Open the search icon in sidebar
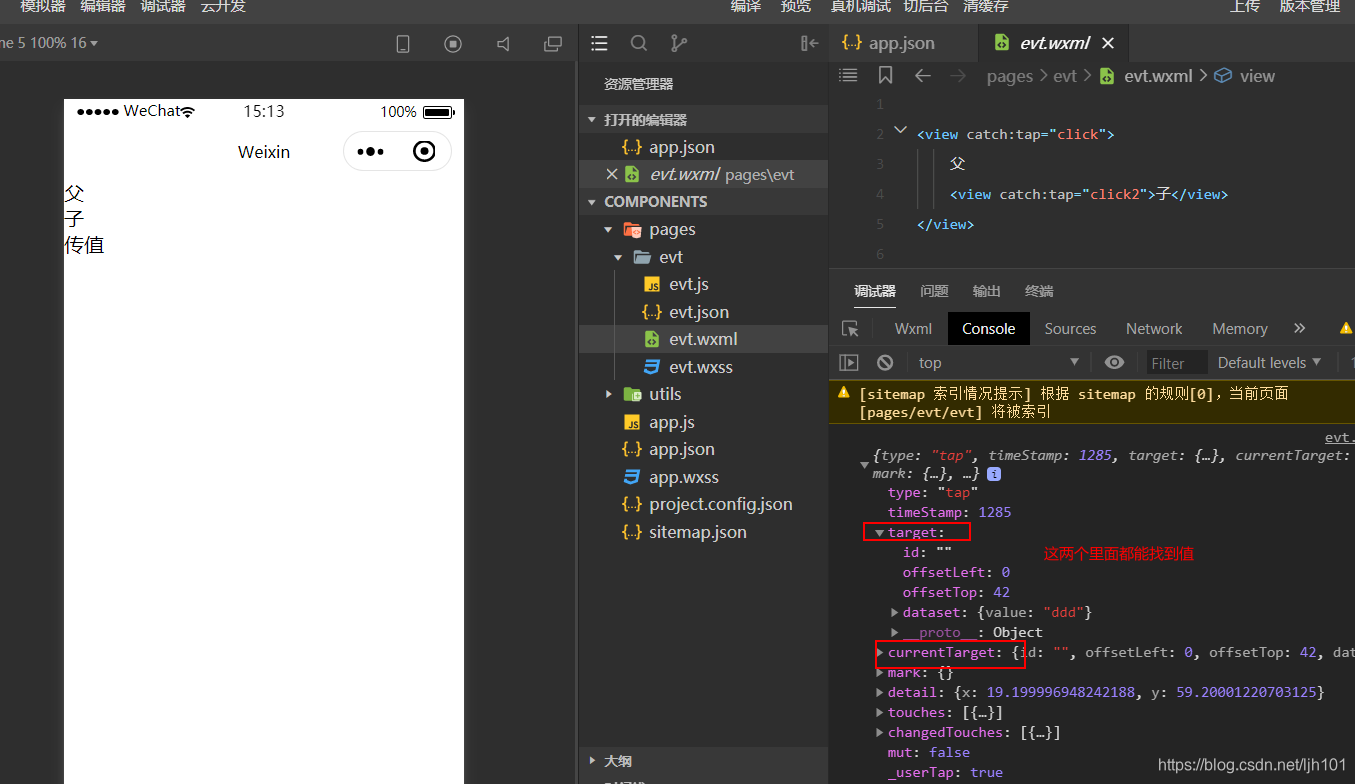 (638, 43)
